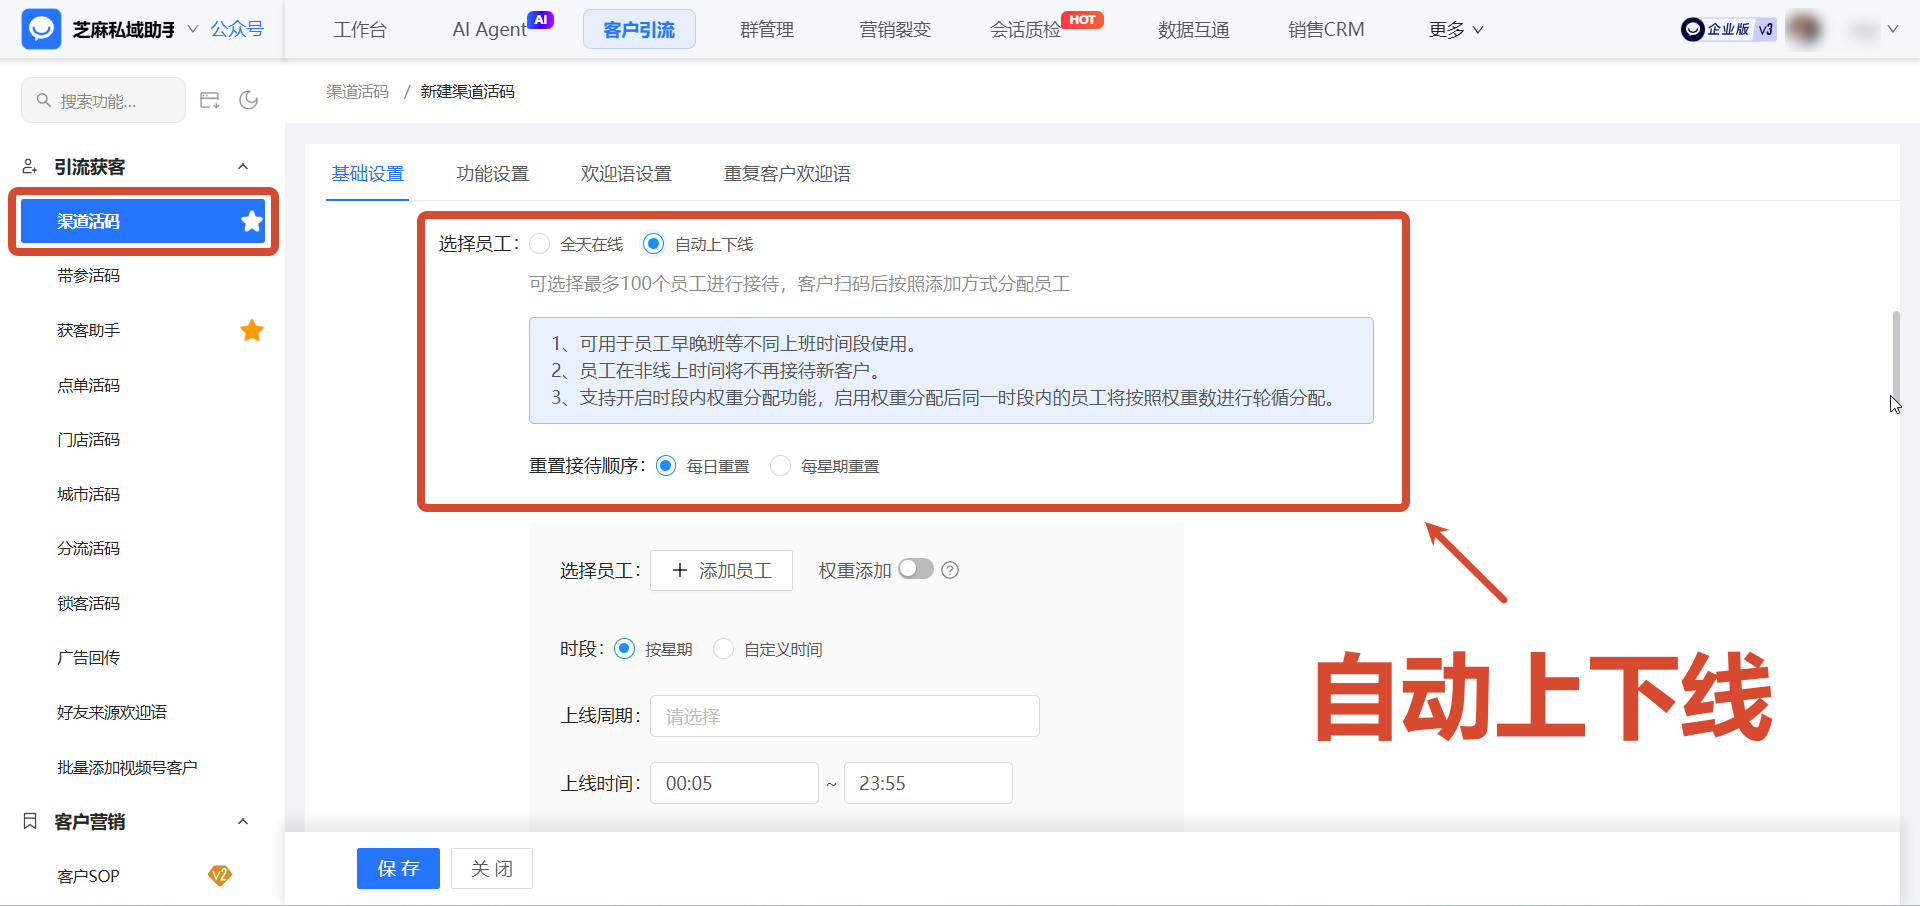Choose 每星期重置 reset order
The height and width of the screenshot is (906, 1920).
click(780, 466)
